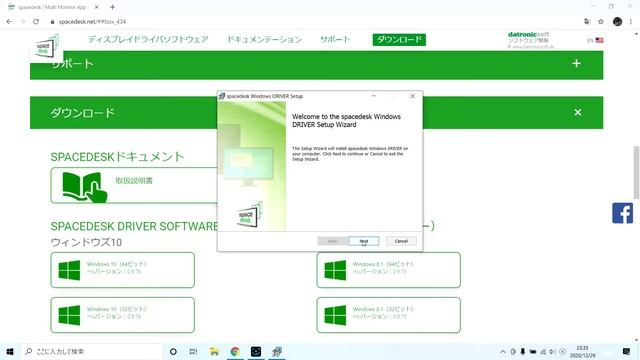Viewport: 640px width, 360px height.
Task: Open File Explorer from taskbar
Action: 214,351
